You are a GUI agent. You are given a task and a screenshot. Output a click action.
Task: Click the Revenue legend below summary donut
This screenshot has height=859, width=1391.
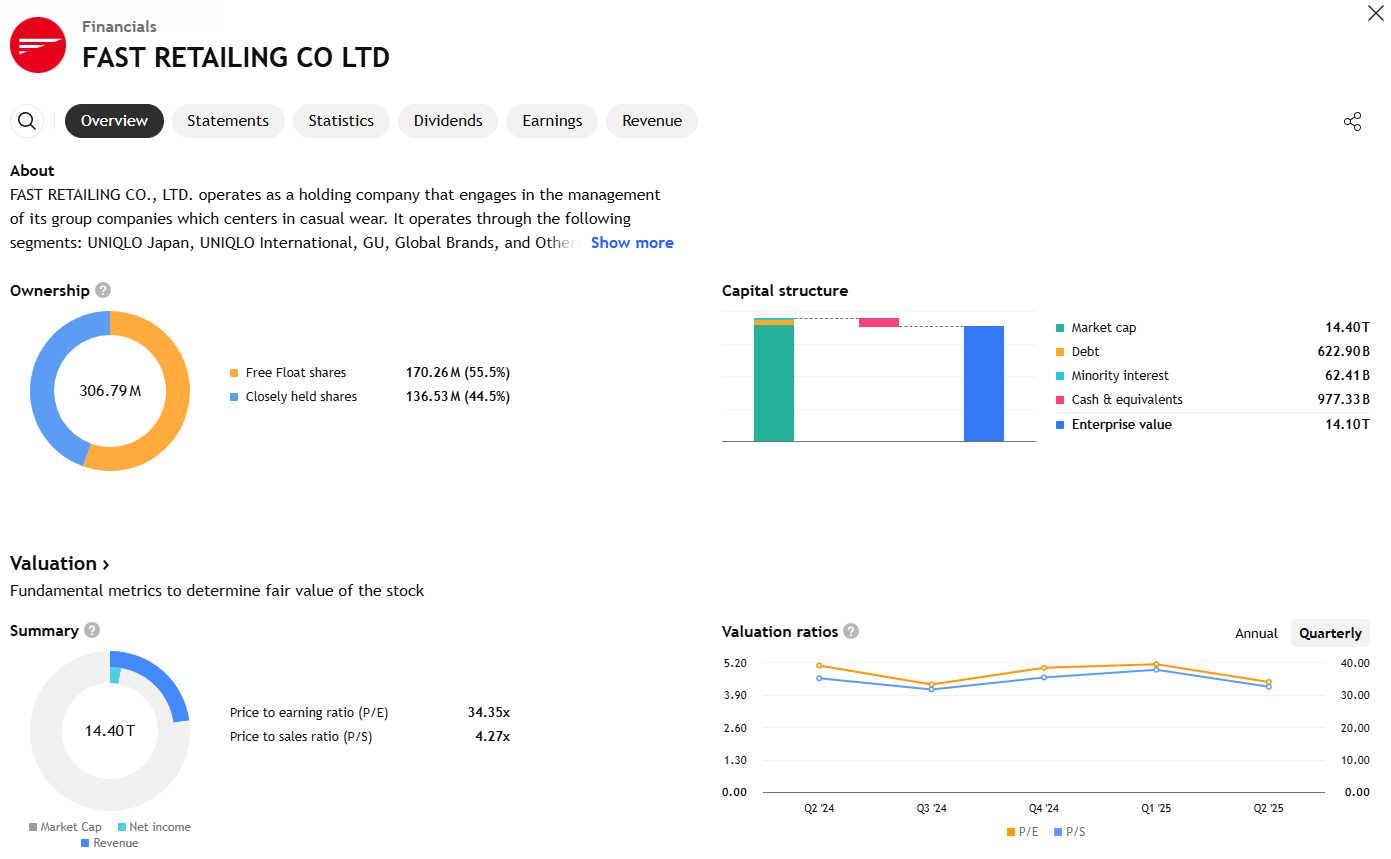coord(109,843)
